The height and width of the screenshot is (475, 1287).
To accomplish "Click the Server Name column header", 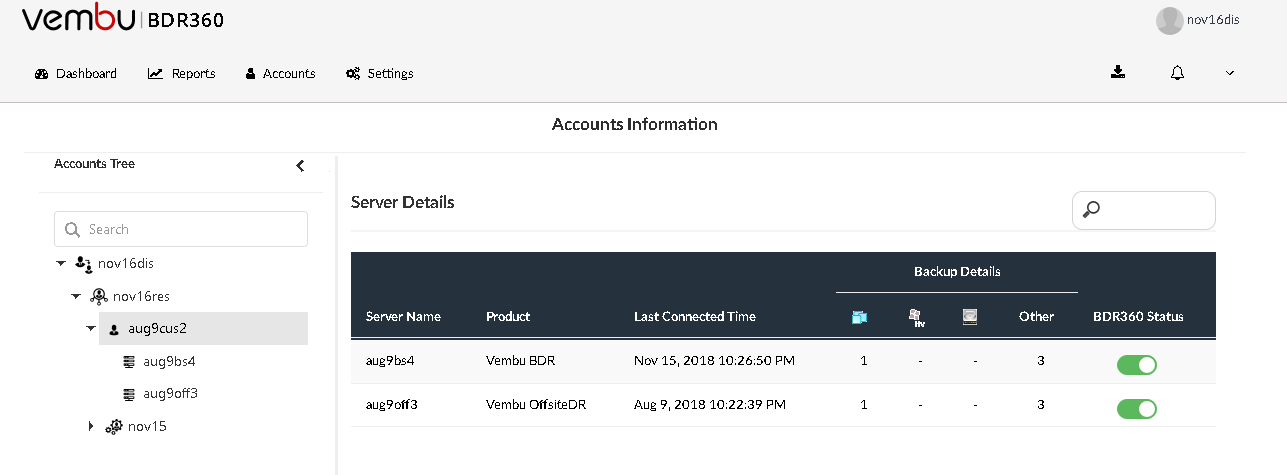I will coord(403,316).
